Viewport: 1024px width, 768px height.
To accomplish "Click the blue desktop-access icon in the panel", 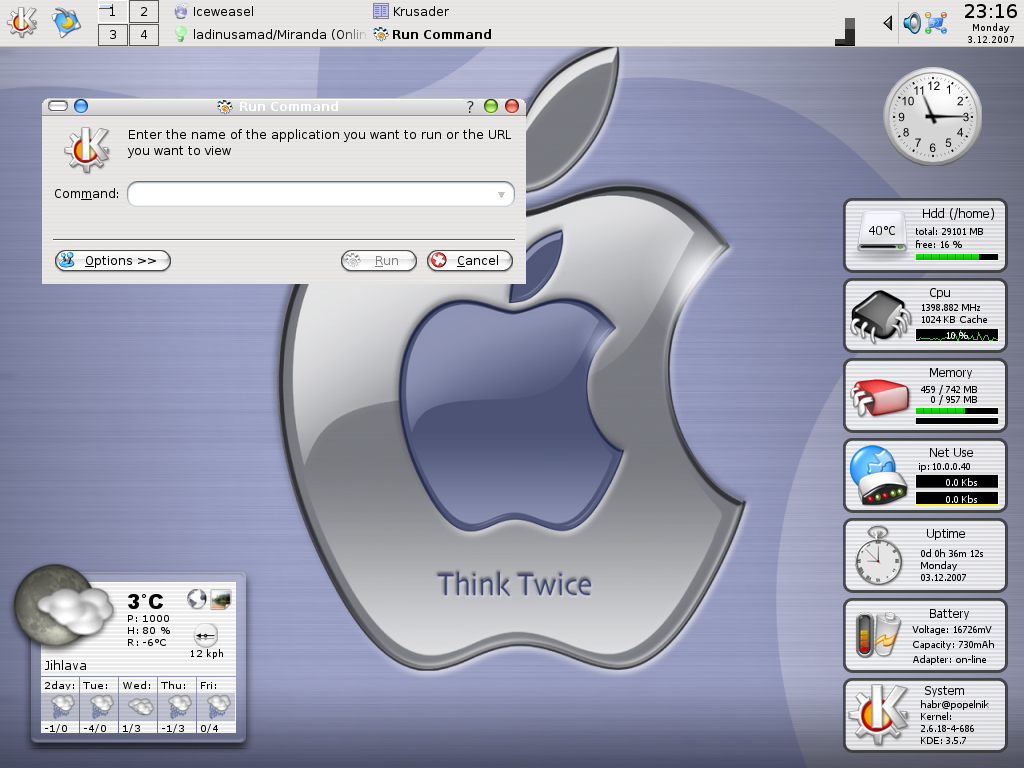I will (x=66, y=23).
